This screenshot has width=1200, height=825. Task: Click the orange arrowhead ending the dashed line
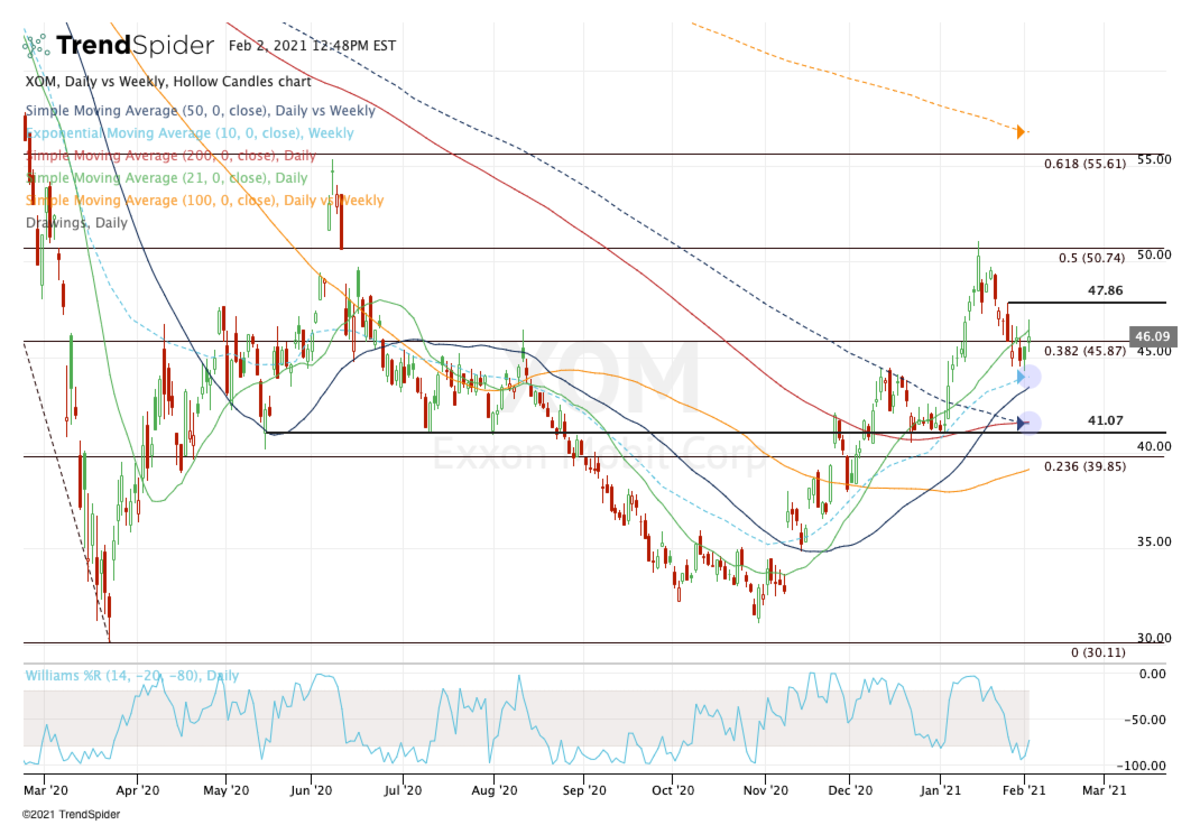click(x=1020, y=131)
